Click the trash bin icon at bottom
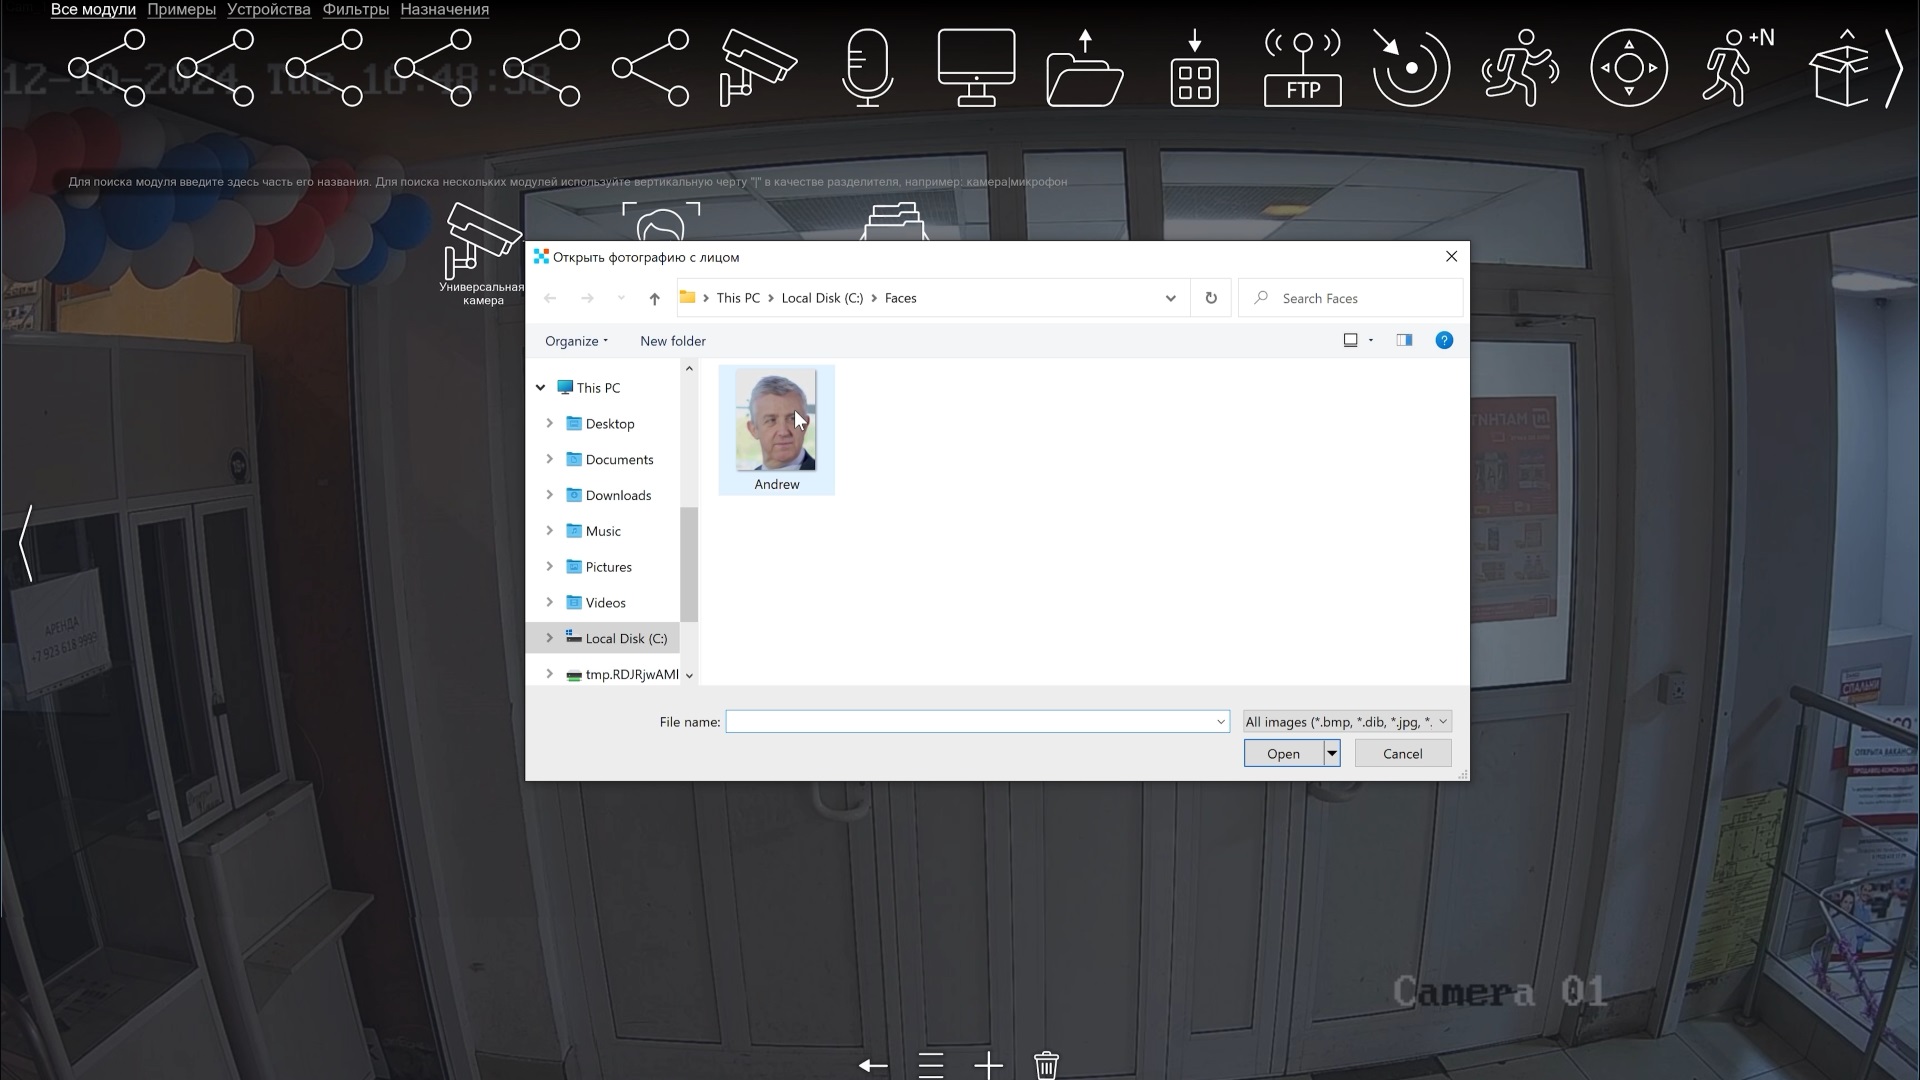This screenshot has width=1920, height=1080. click(x=1046, y=1066)
